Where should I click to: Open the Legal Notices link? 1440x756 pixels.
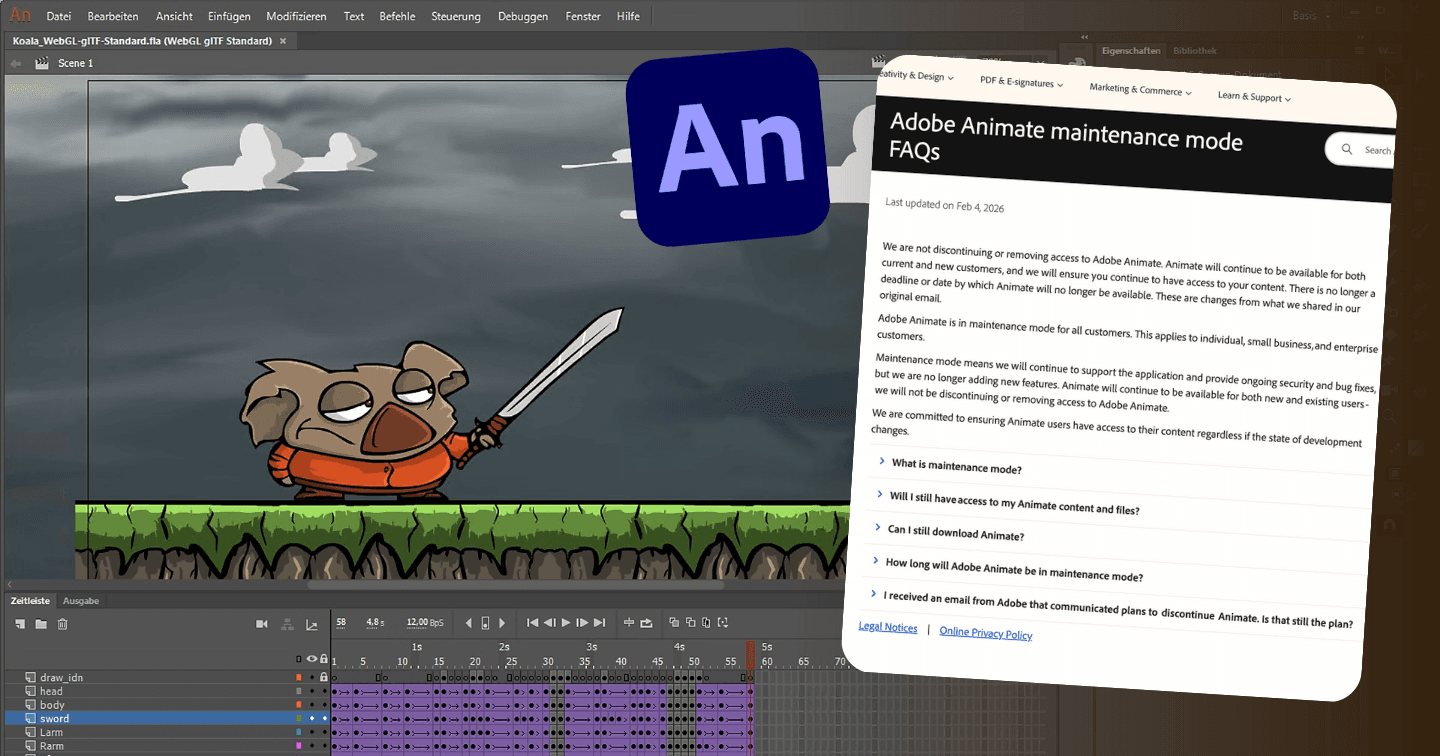[x=888, y=627]
